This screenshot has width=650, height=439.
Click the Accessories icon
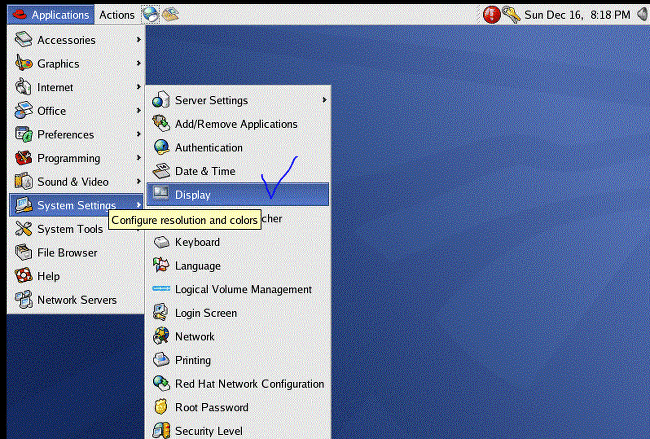pyautogui.click(x=24, y=40)
